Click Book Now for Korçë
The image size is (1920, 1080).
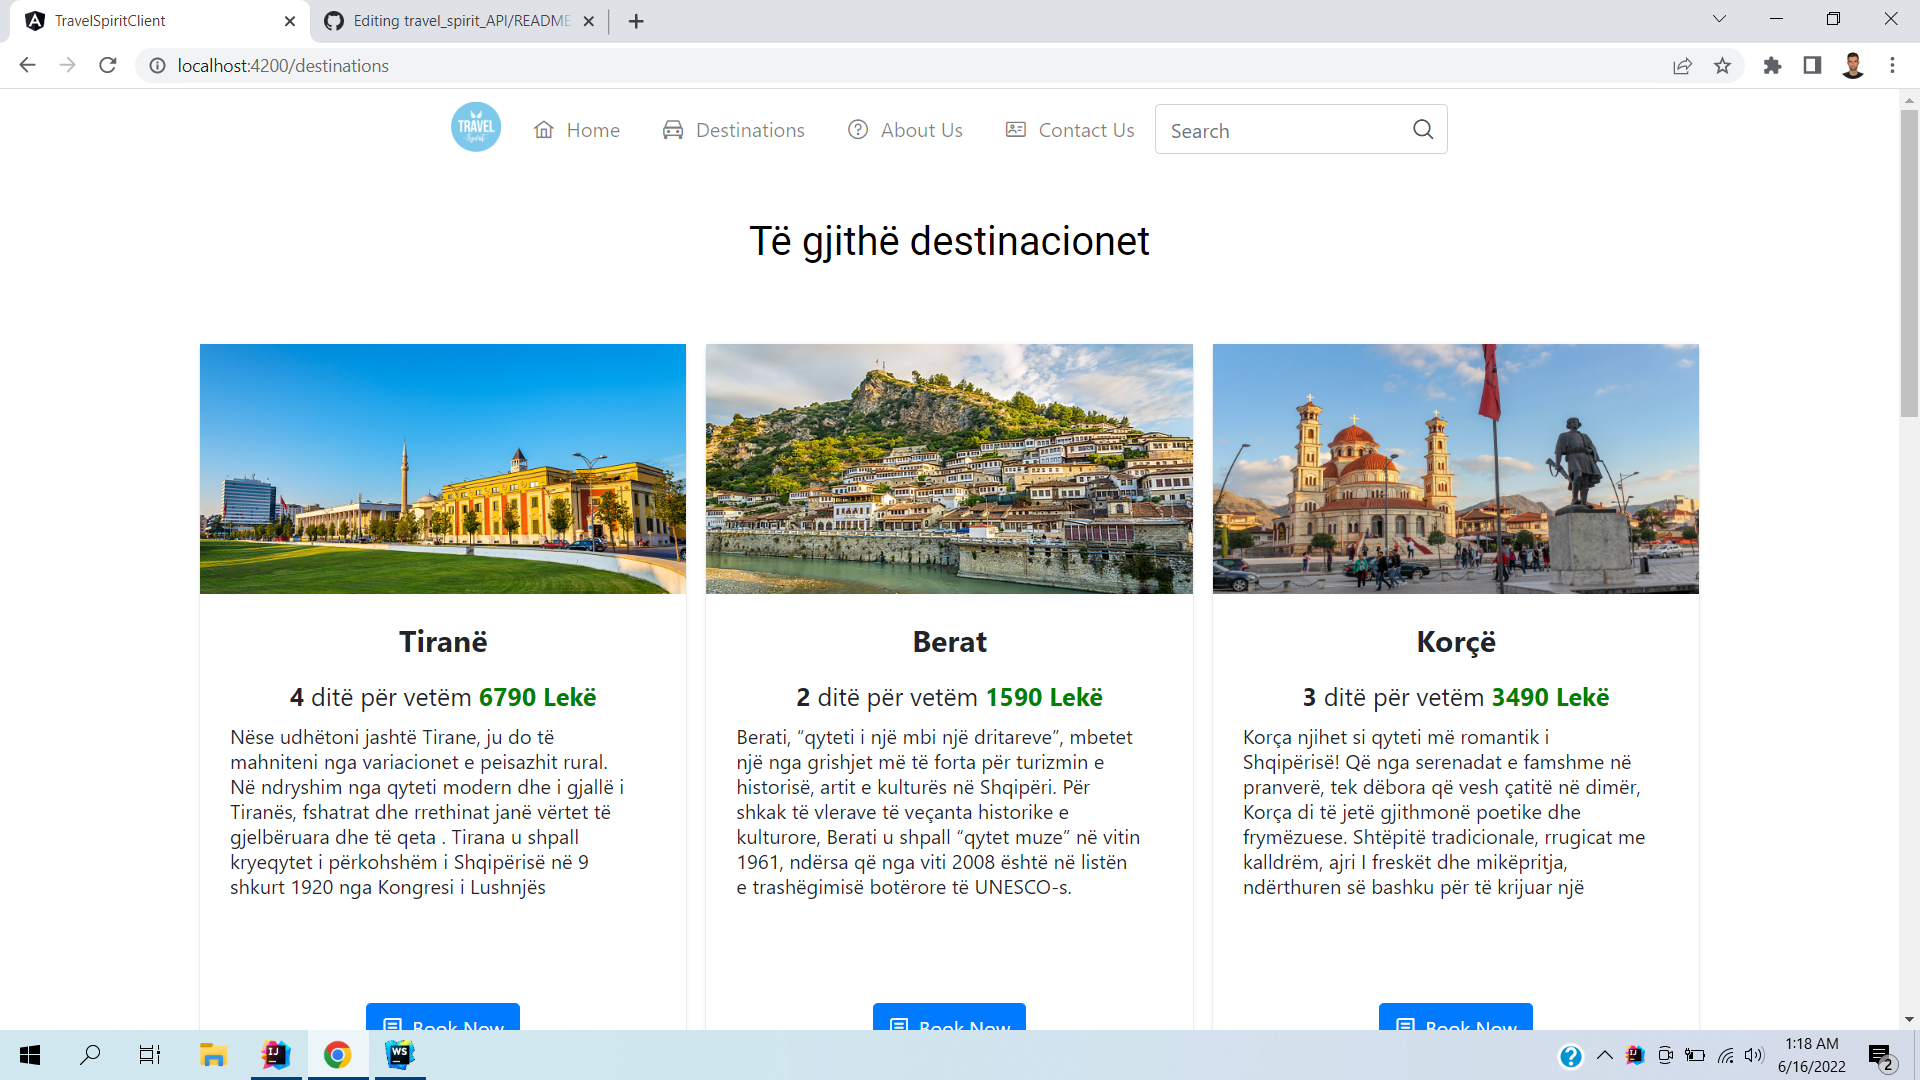pyautogui.click(x=1456, y=1017)
